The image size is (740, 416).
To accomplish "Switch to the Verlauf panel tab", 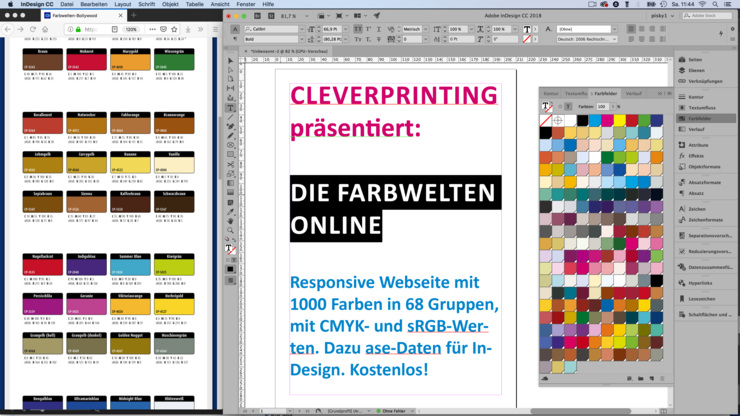I will coord(633,93).
